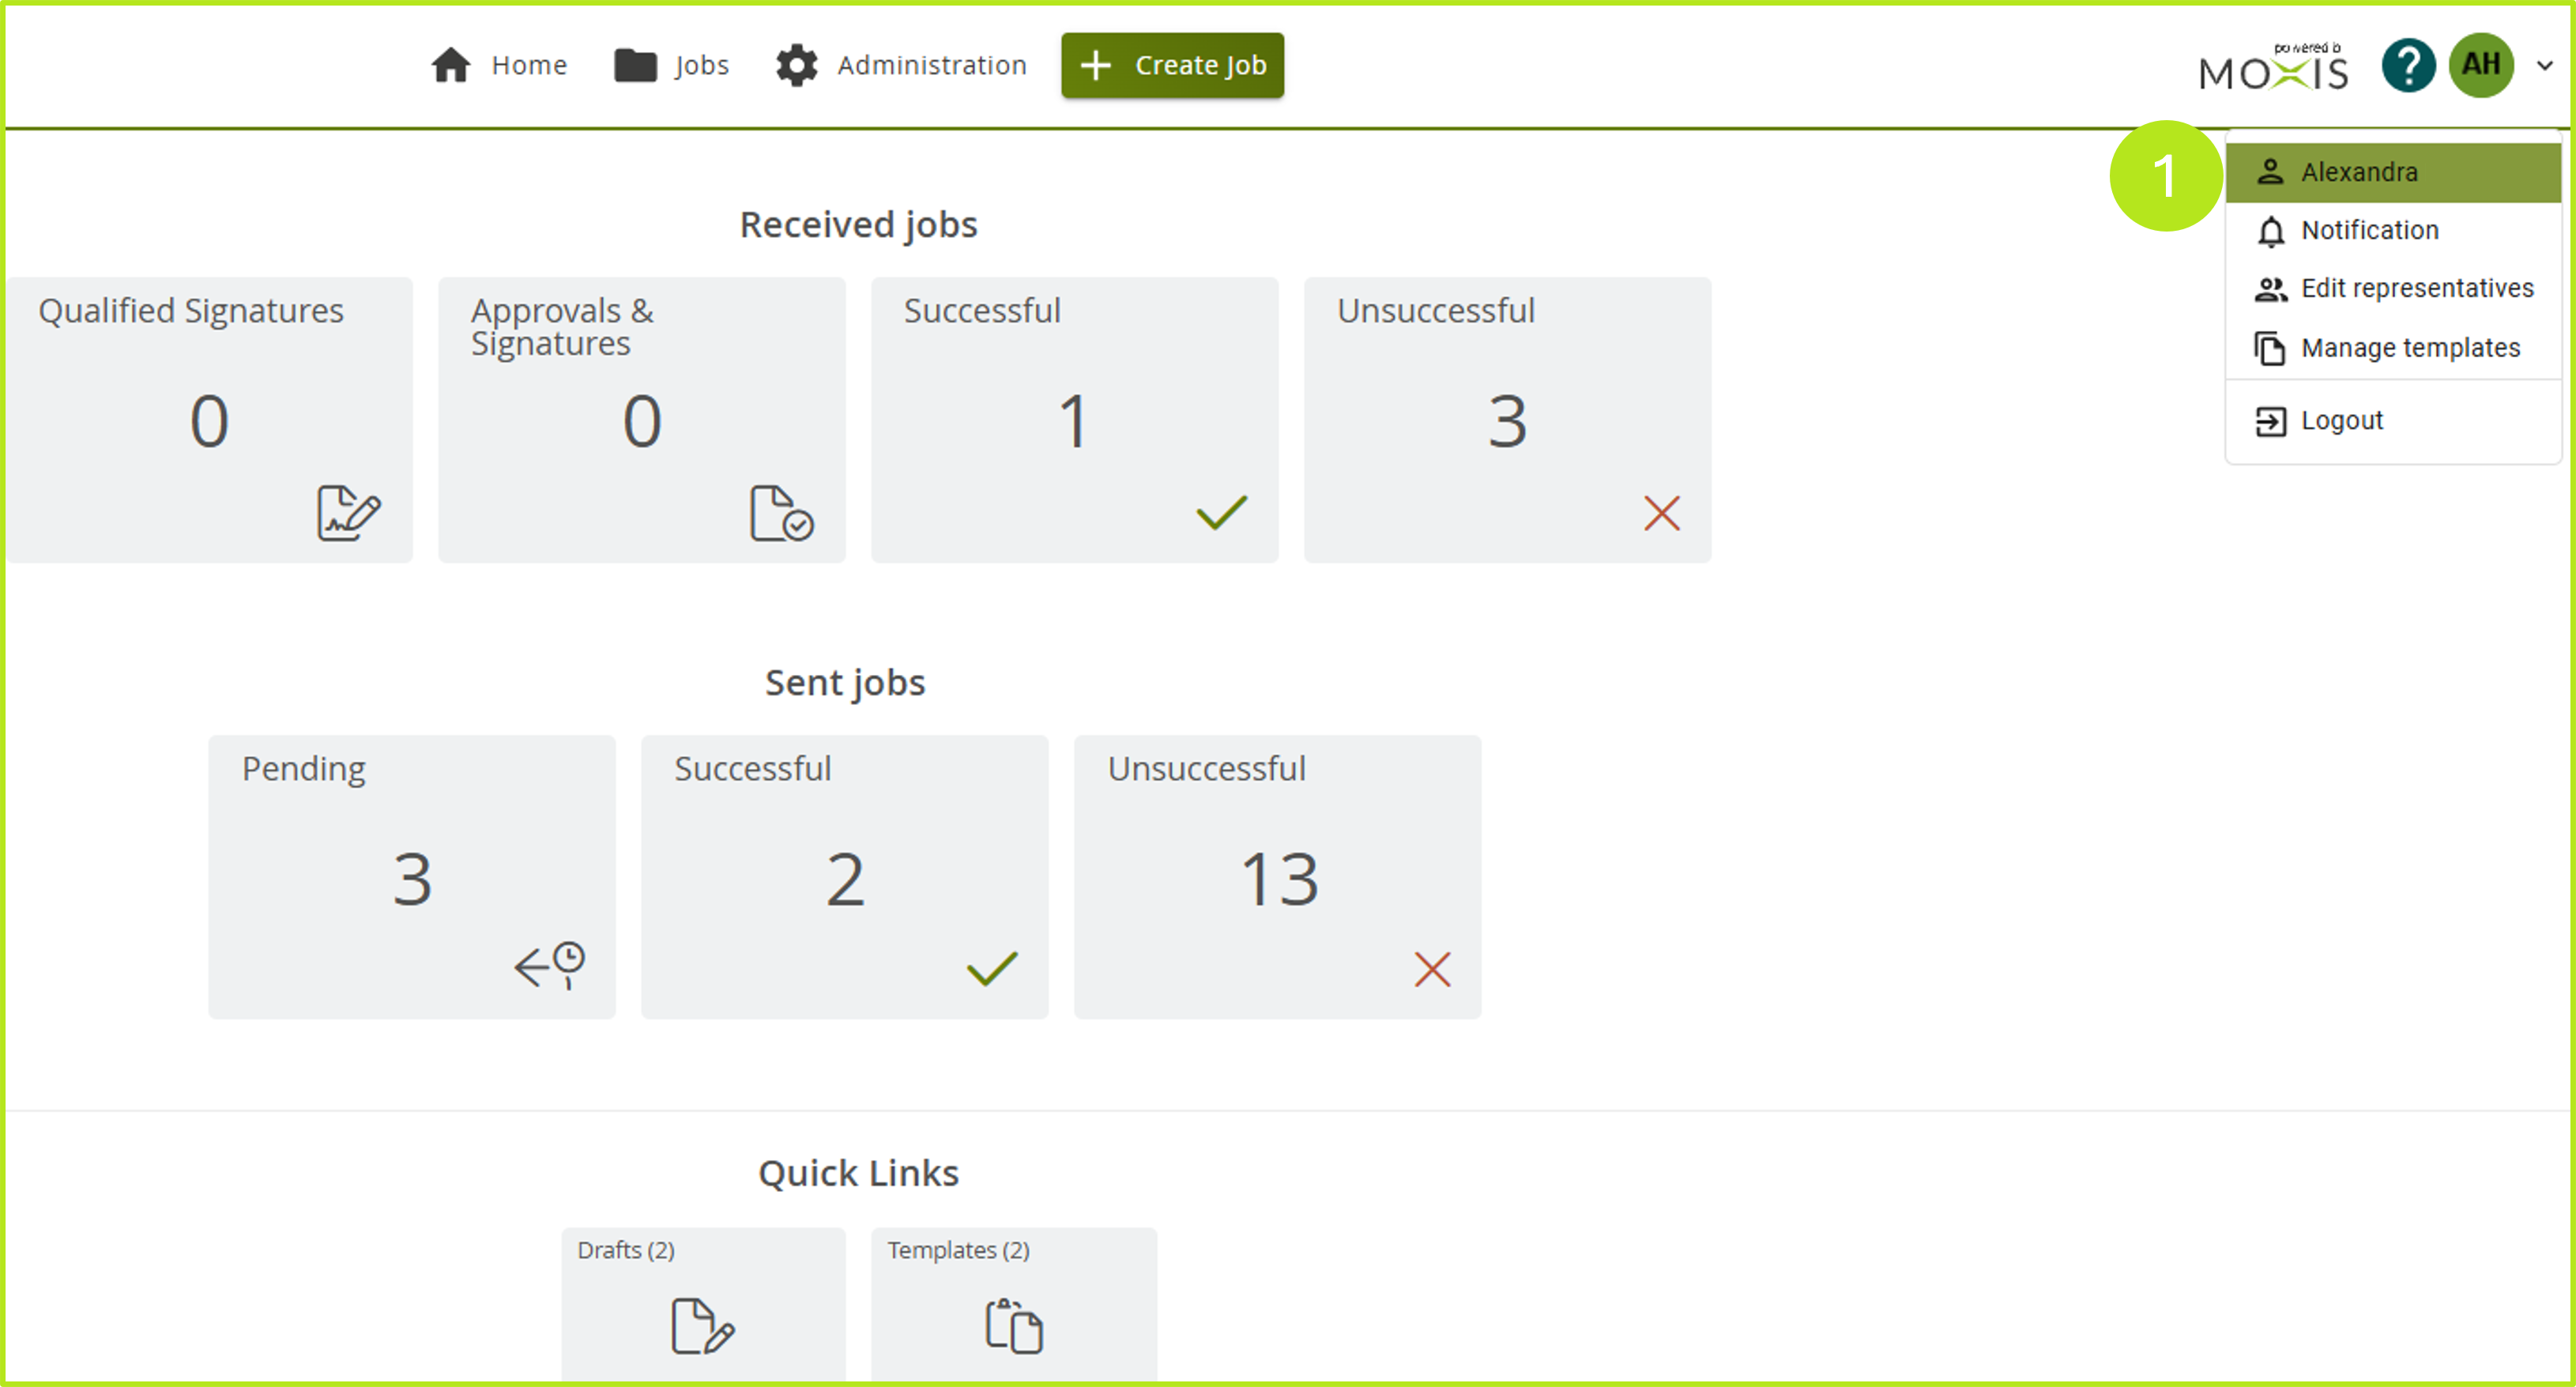Open Edit representatives from user menu

(2417, 288)
